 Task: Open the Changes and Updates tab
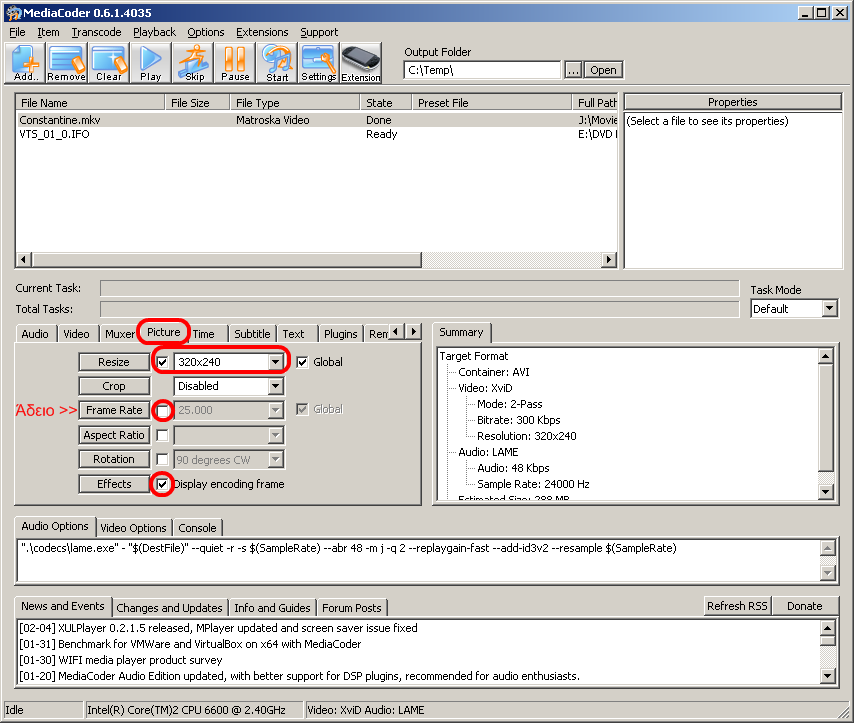click(169, 607)
